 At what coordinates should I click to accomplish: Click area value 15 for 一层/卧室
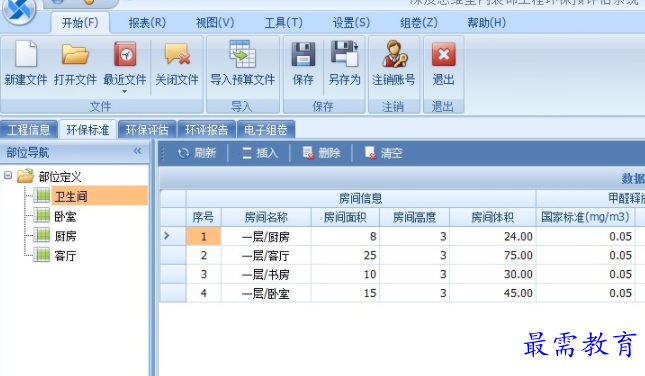(345, 293)
